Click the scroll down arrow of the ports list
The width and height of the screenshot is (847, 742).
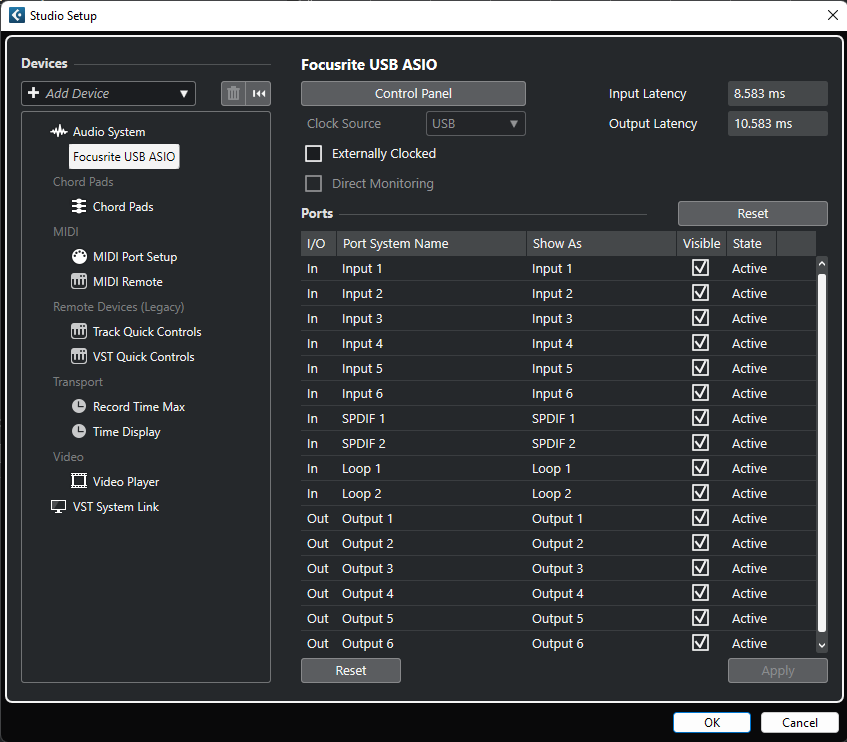(x=822, y=645)
